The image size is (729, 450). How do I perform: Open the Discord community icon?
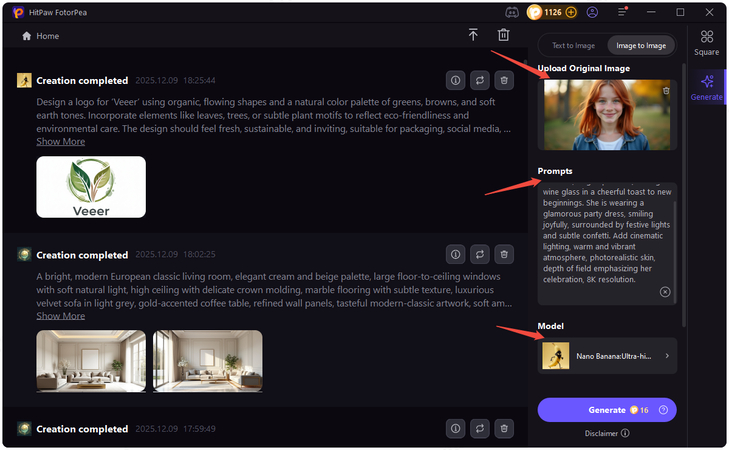(x=512, y=13)
